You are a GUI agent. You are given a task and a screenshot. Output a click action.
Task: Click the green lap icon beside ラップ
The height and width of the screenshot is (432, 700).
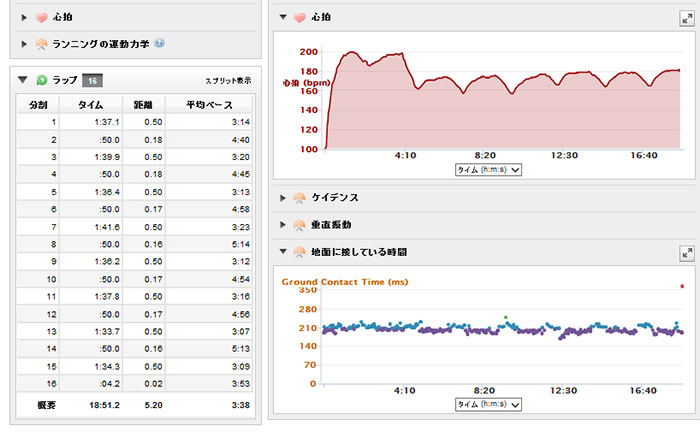[42, 80]
